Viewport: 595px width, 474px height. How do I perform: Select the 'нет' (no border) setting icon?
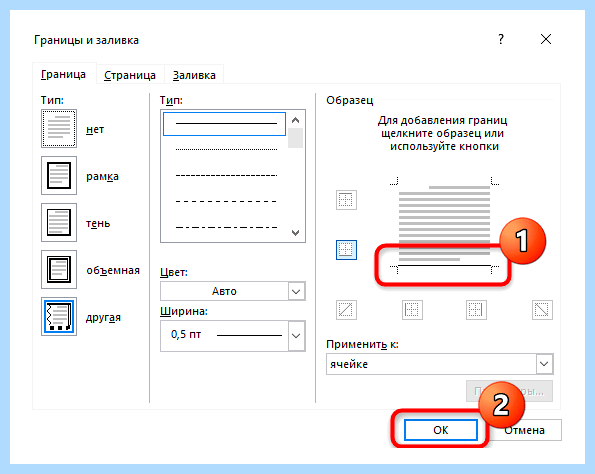59,128
